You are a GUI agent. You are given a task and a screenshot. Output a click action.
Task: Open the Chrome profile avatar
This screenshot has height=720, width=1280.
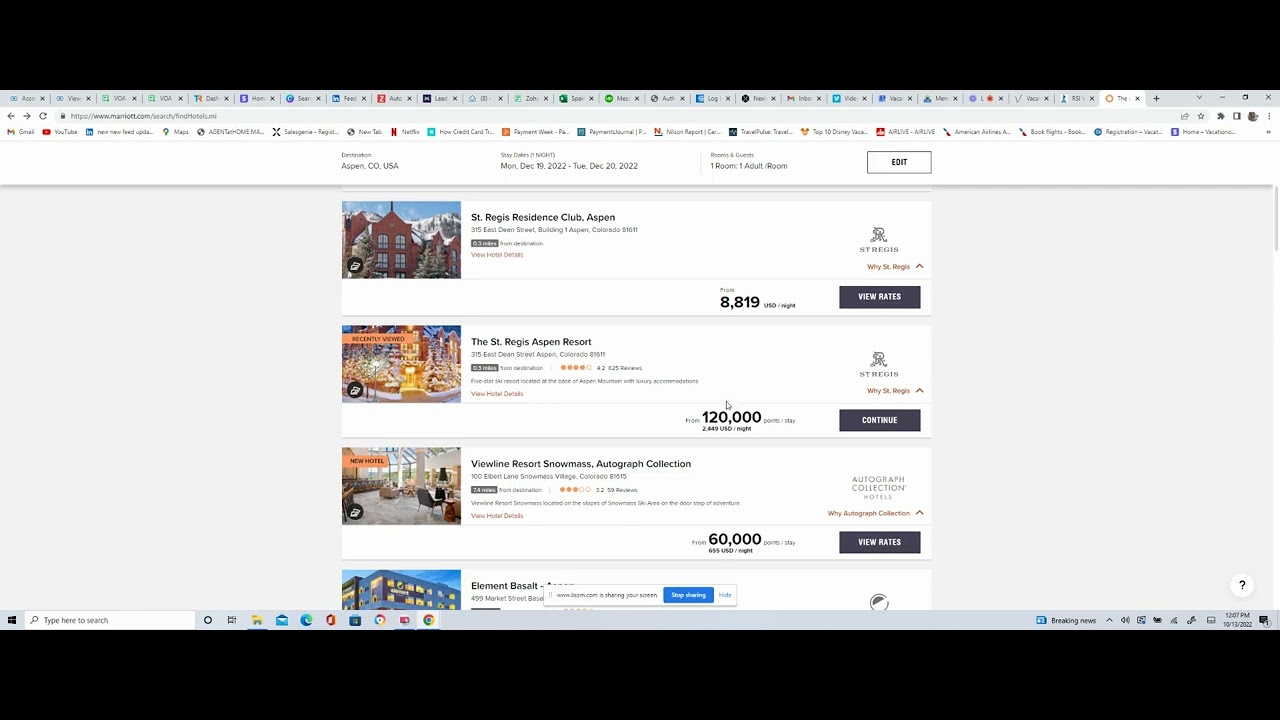click(1252, 116)
